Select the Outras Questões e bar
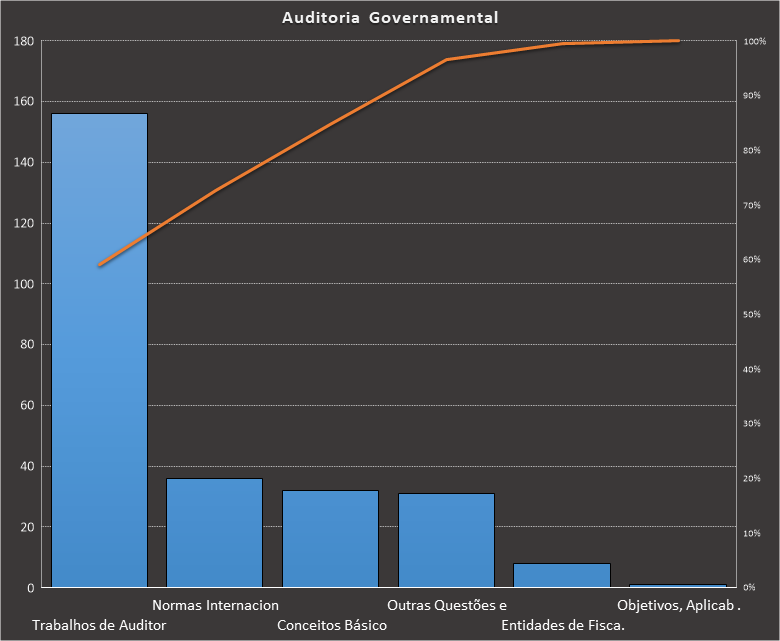This screenshot has height=641, width=780. [x=446, y=539]
